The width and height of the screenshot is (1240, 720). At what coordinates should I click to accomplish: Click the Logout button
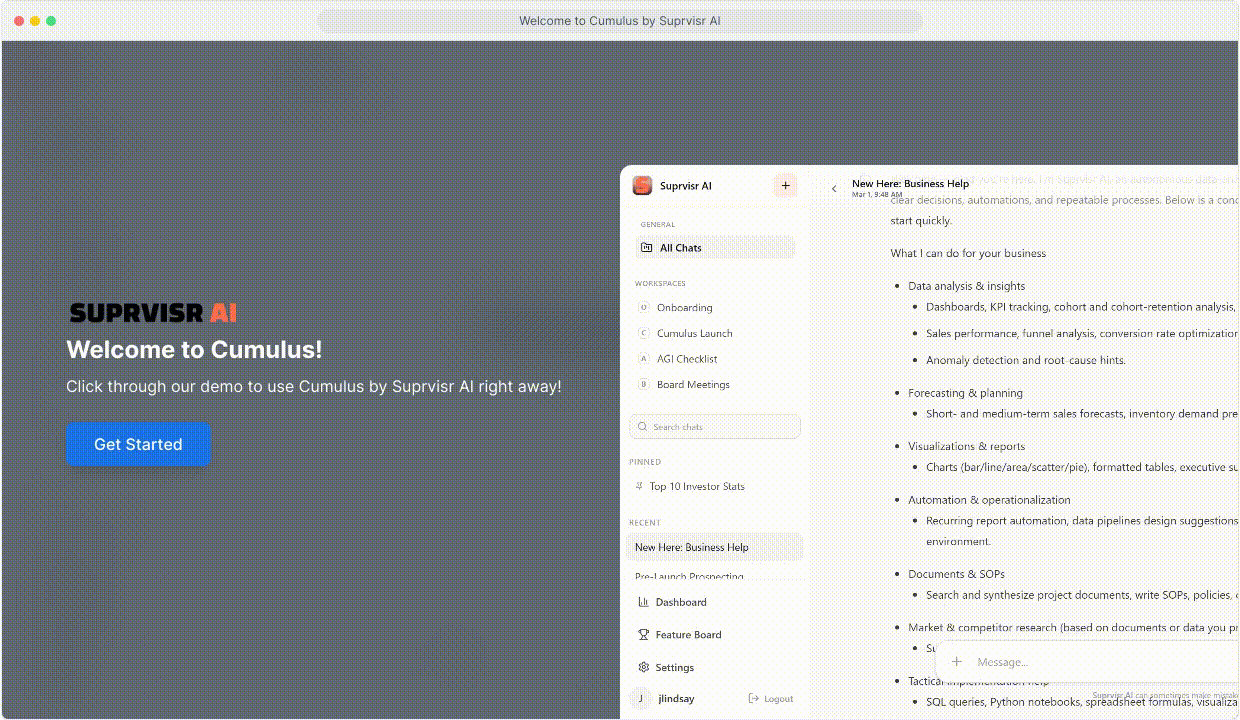pos(770,699)
